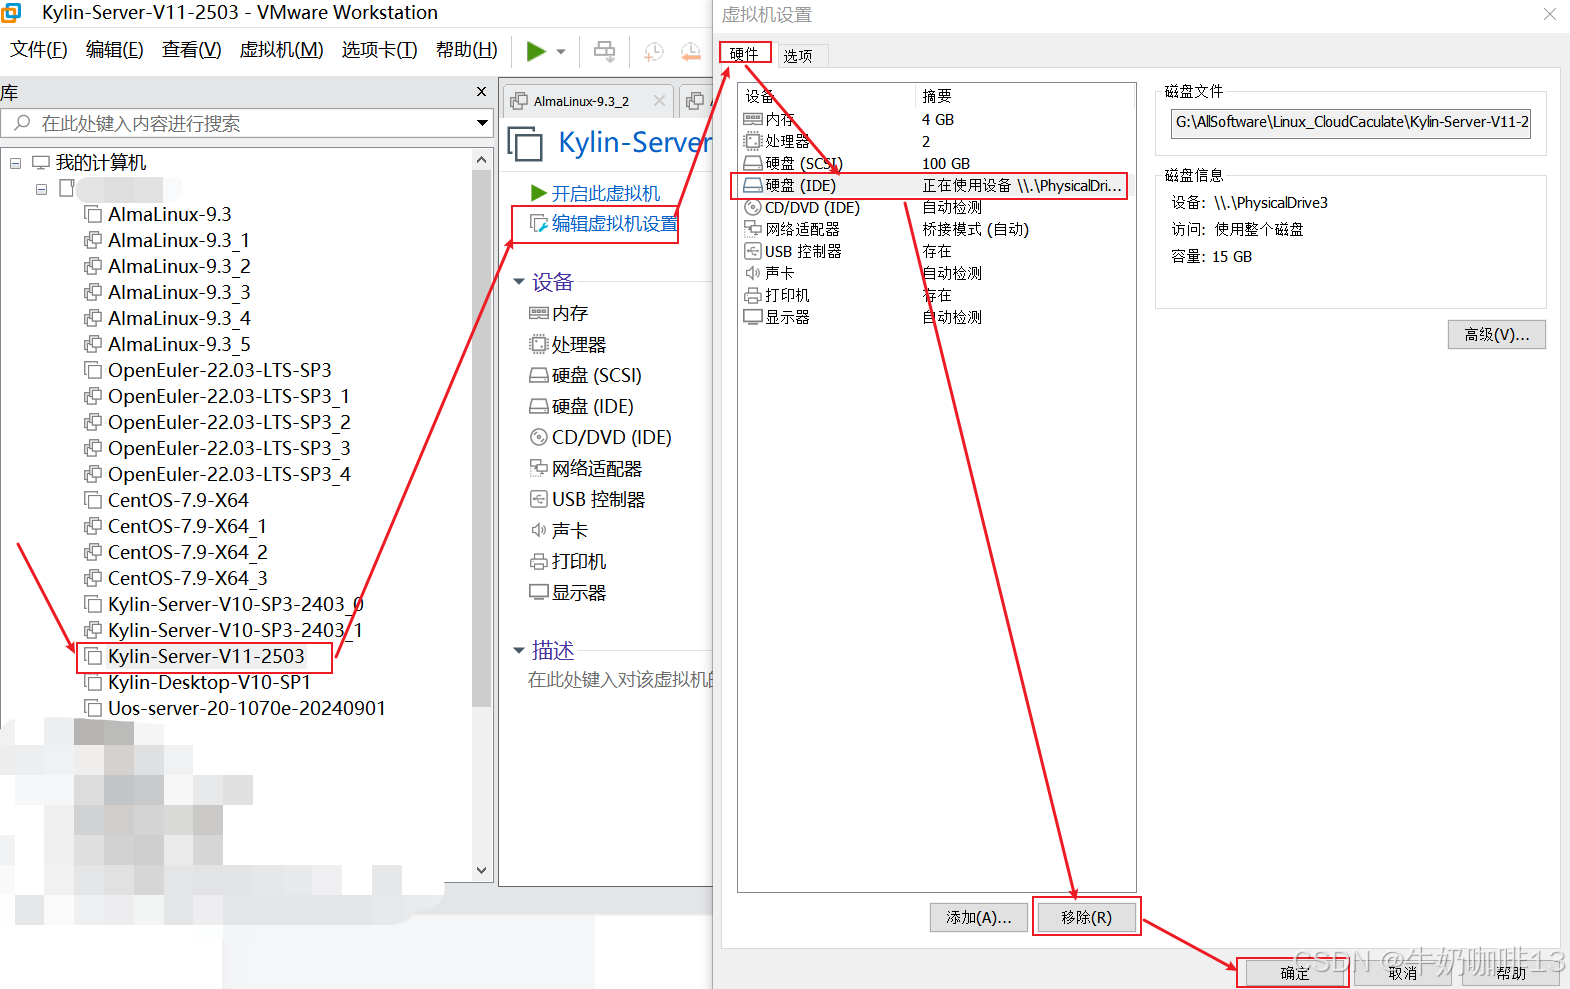1570x989 pixels.
Task: Select 打印机 in settings device list
Action: pos(936,295)
